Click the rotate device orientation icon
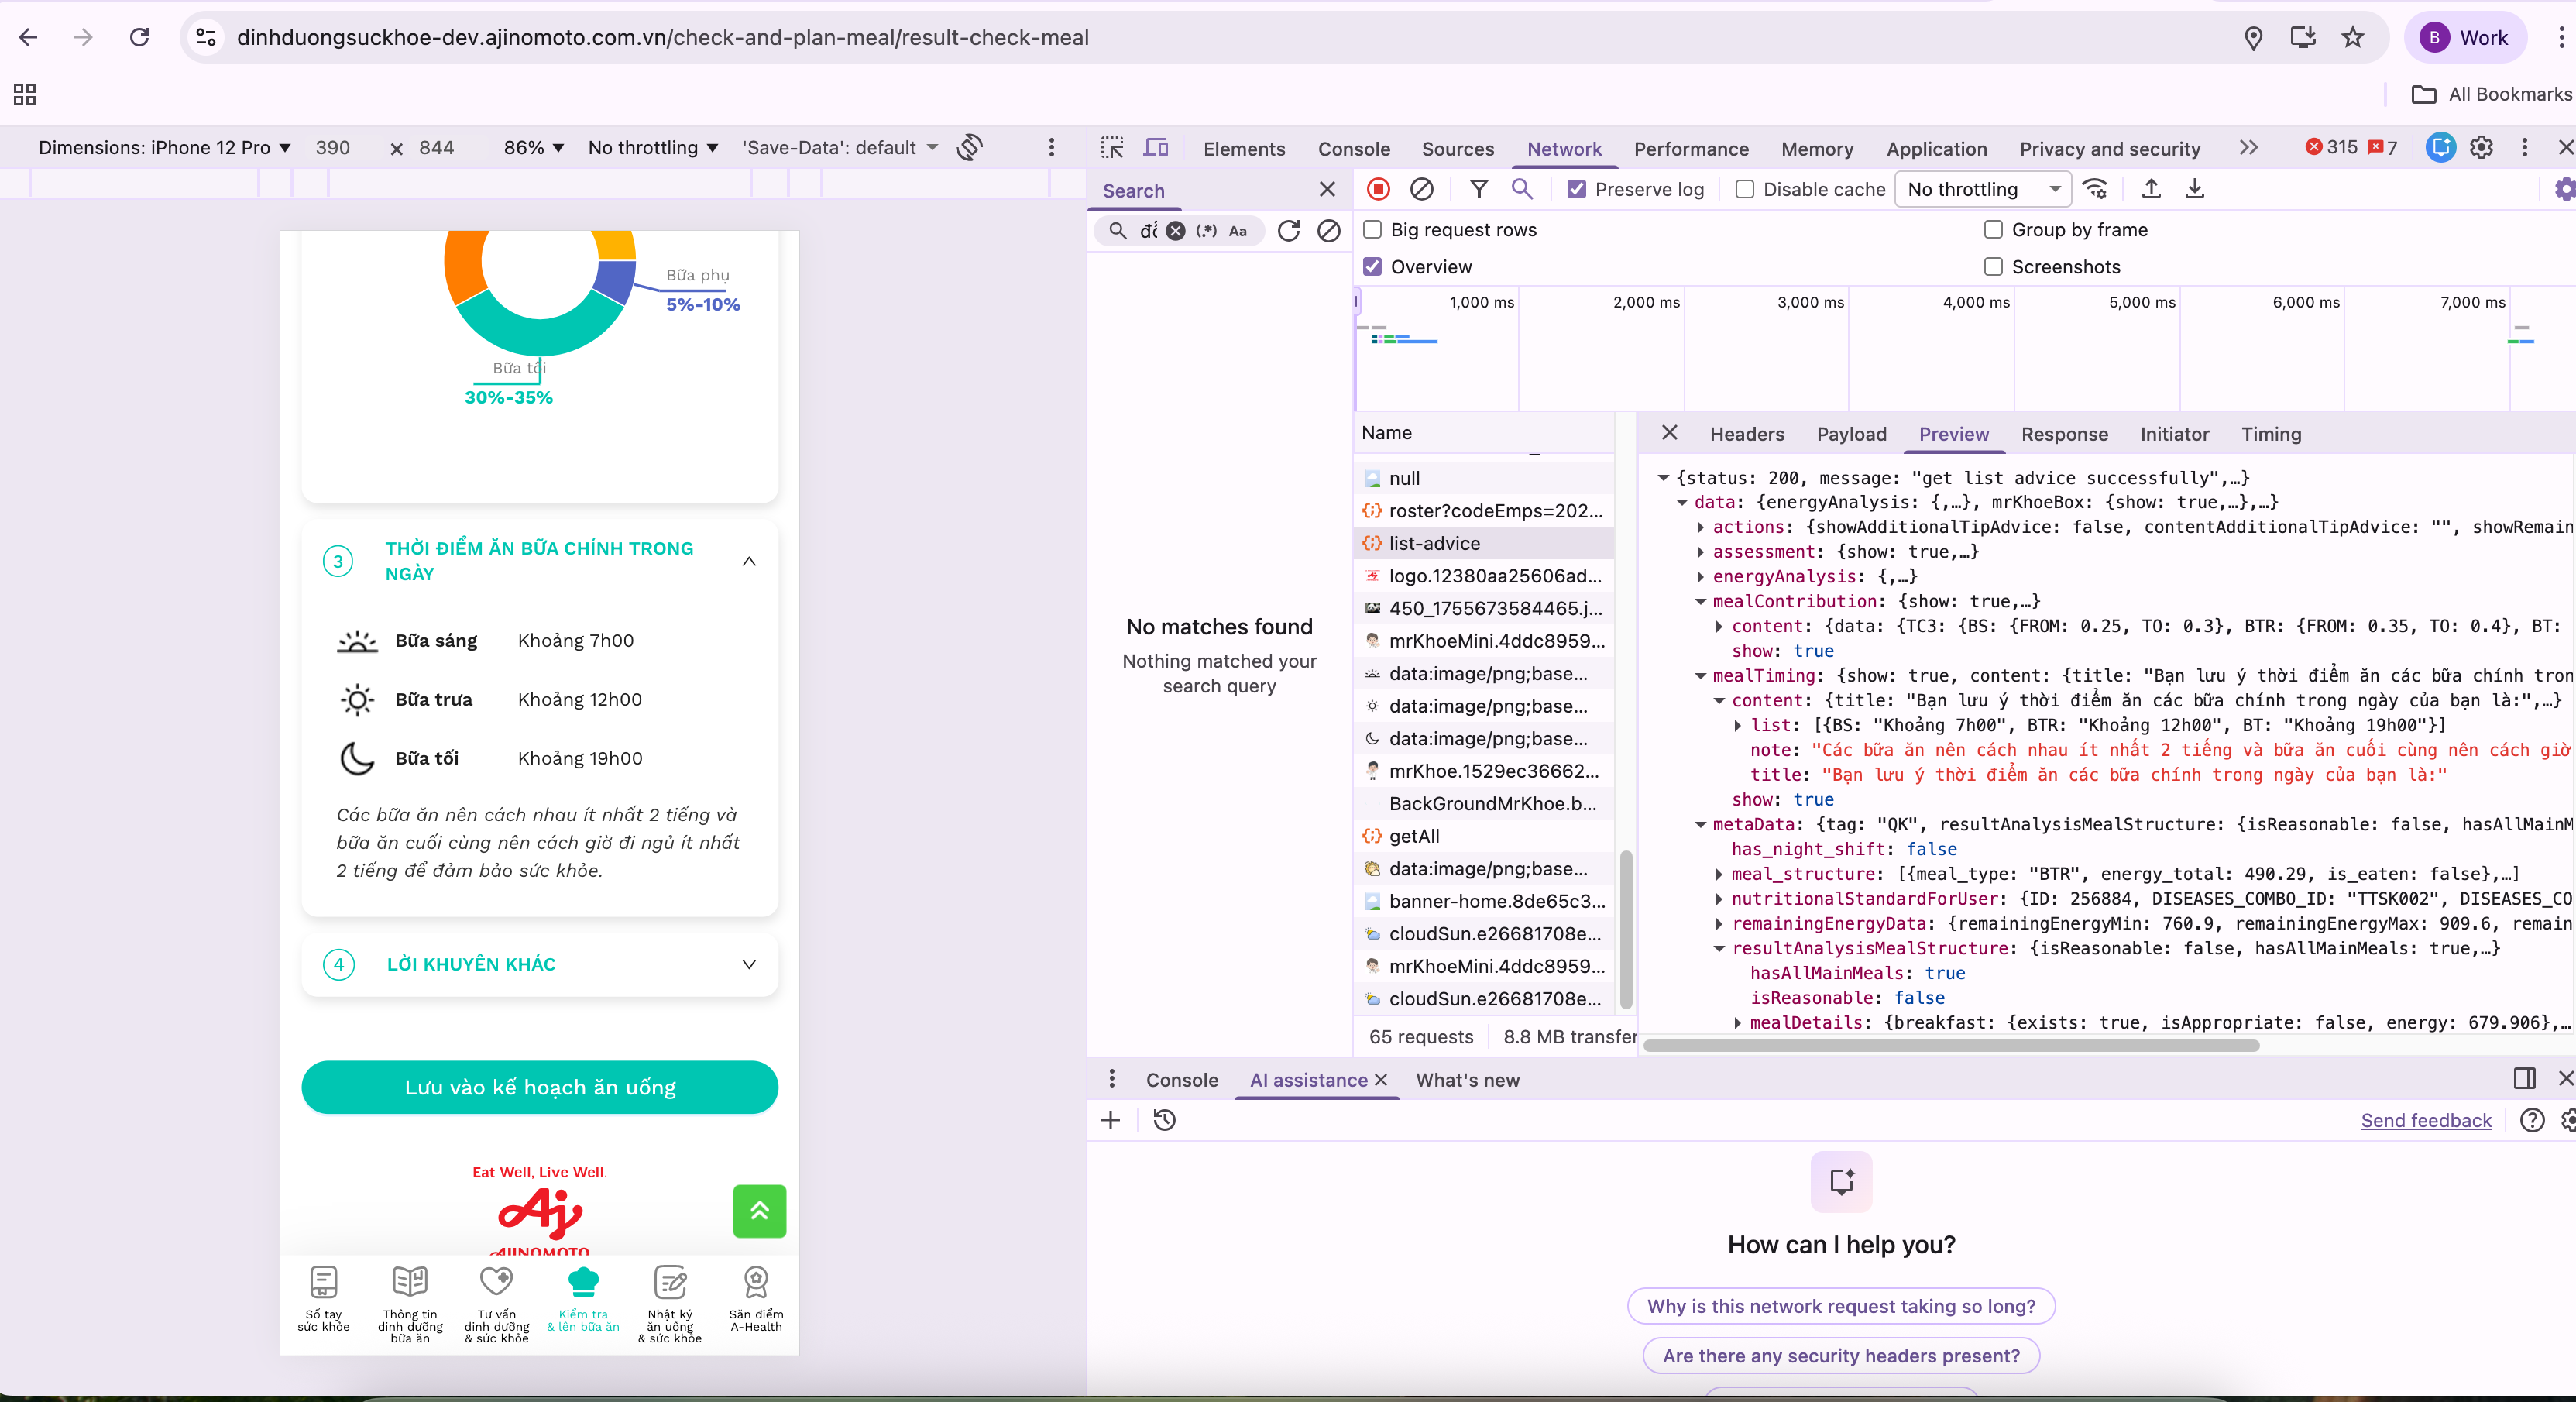2576x1402 pixels. tap(969, 148)
